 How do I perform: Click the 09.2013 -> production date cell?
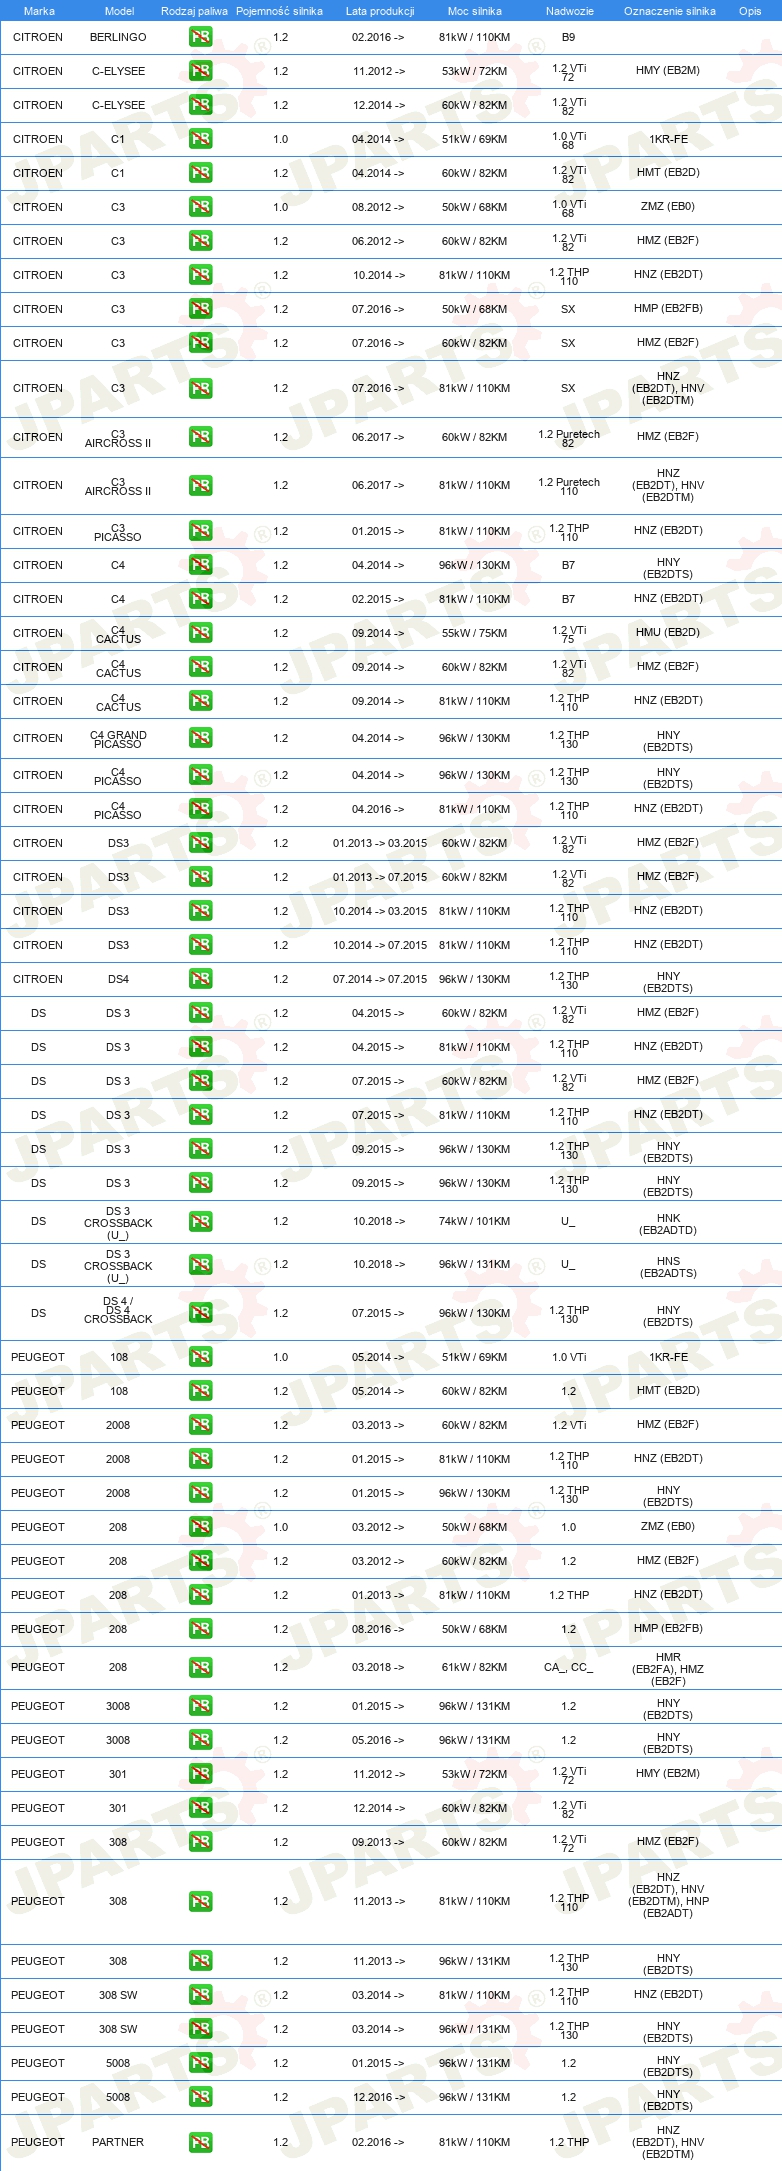point(378,1842)
